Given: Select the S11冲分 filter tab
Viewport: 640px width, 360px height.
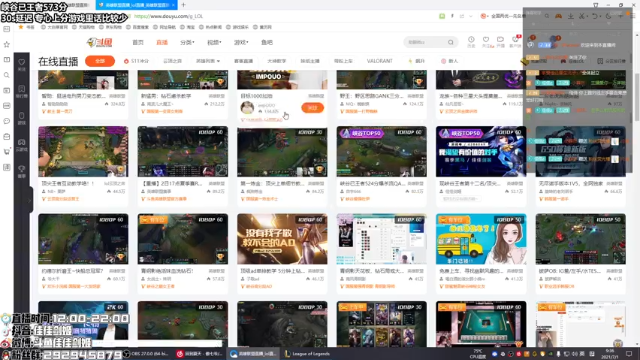Looking at the screenshot, I should click(x=137, y=61).
